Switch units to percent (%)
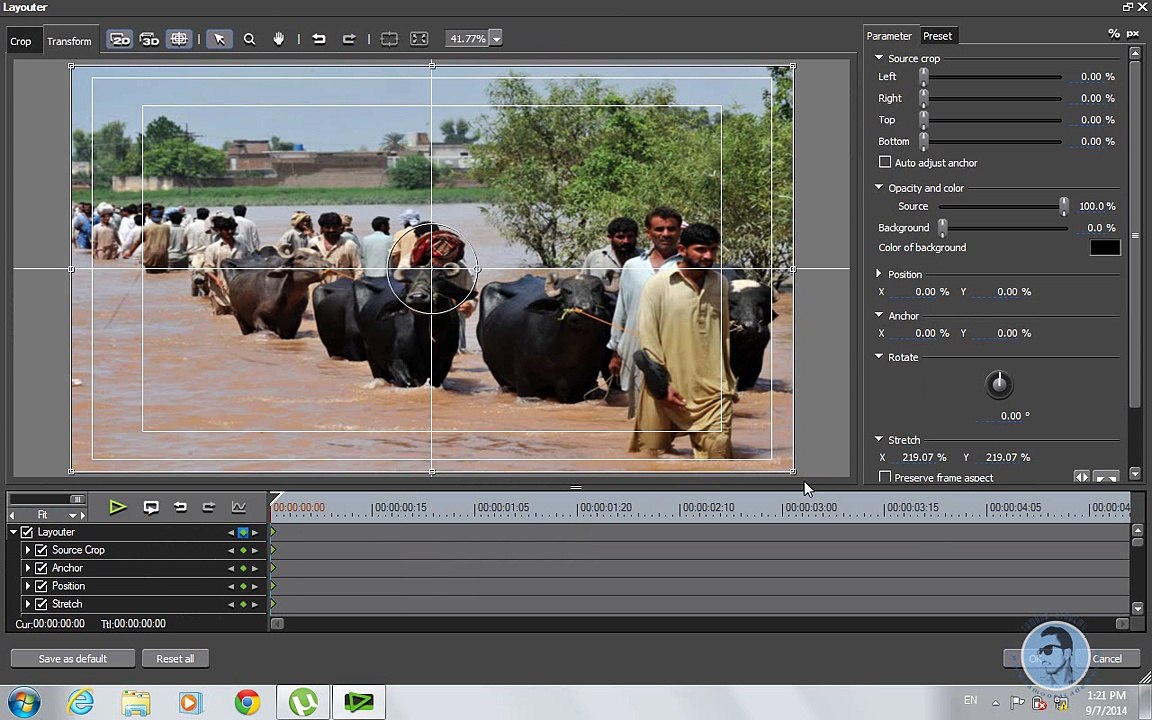1152x720 pixels. click(1114, 34)
